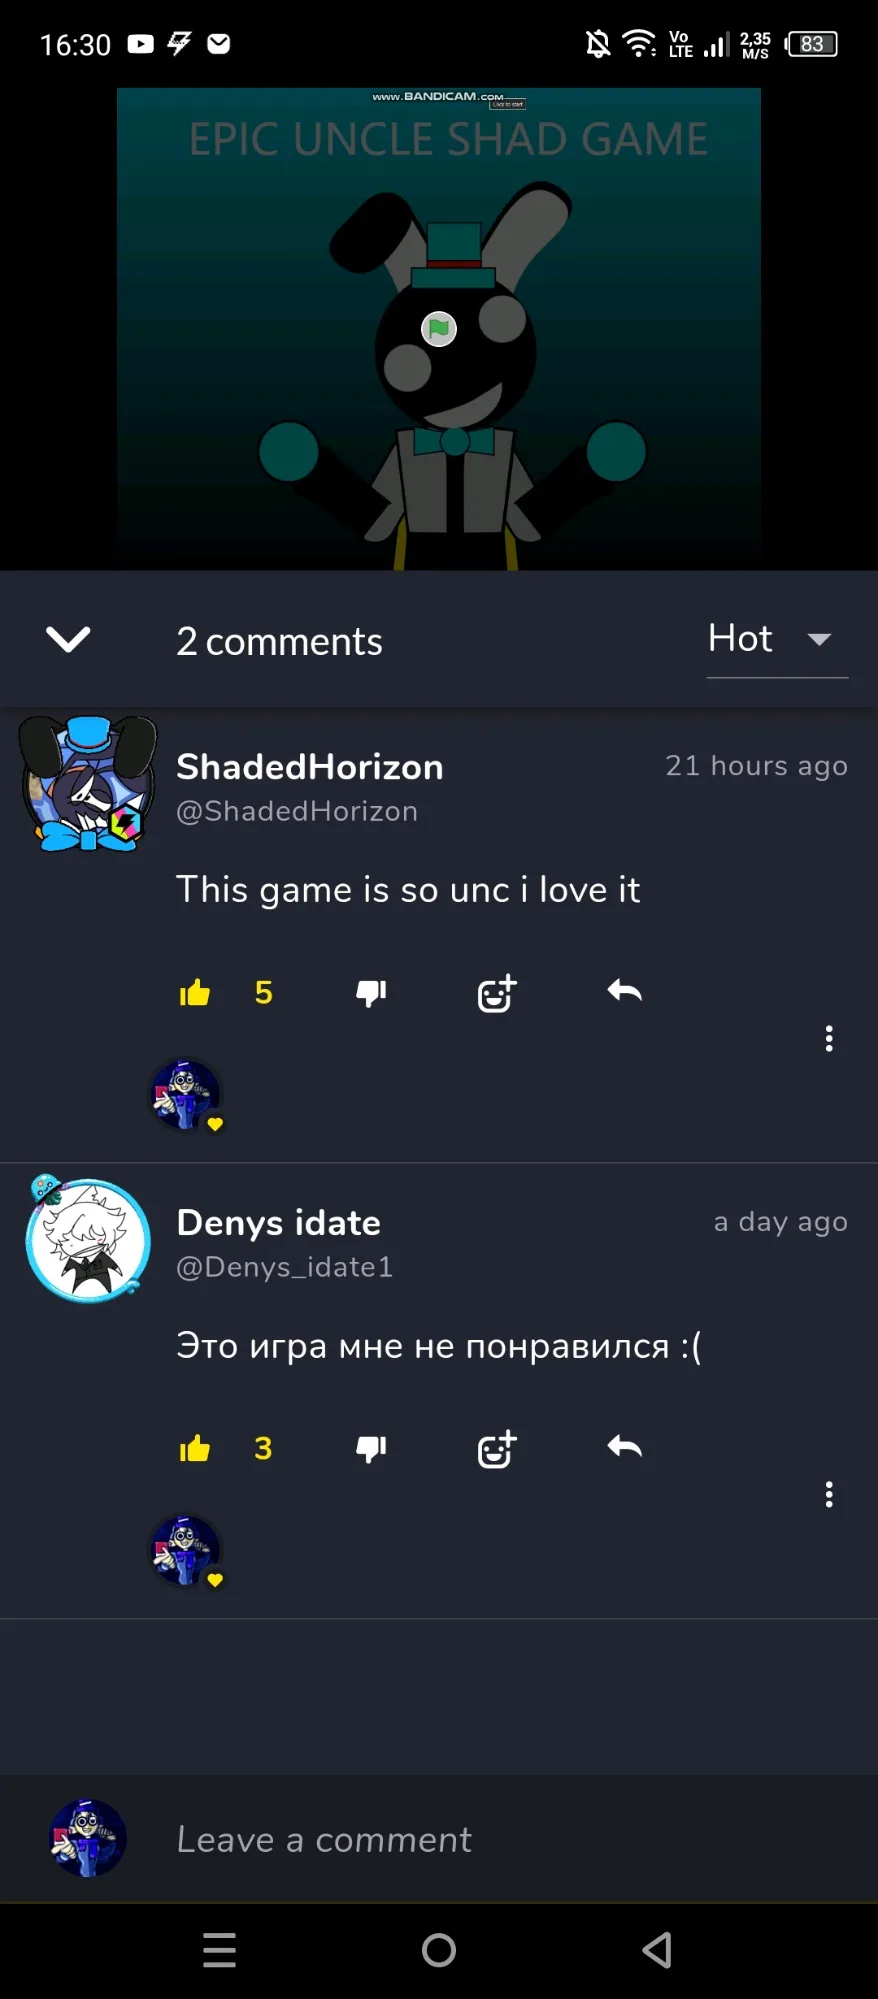Start game with green flag button
Viewport: 878px width, 1999px height.
(439, 329)
